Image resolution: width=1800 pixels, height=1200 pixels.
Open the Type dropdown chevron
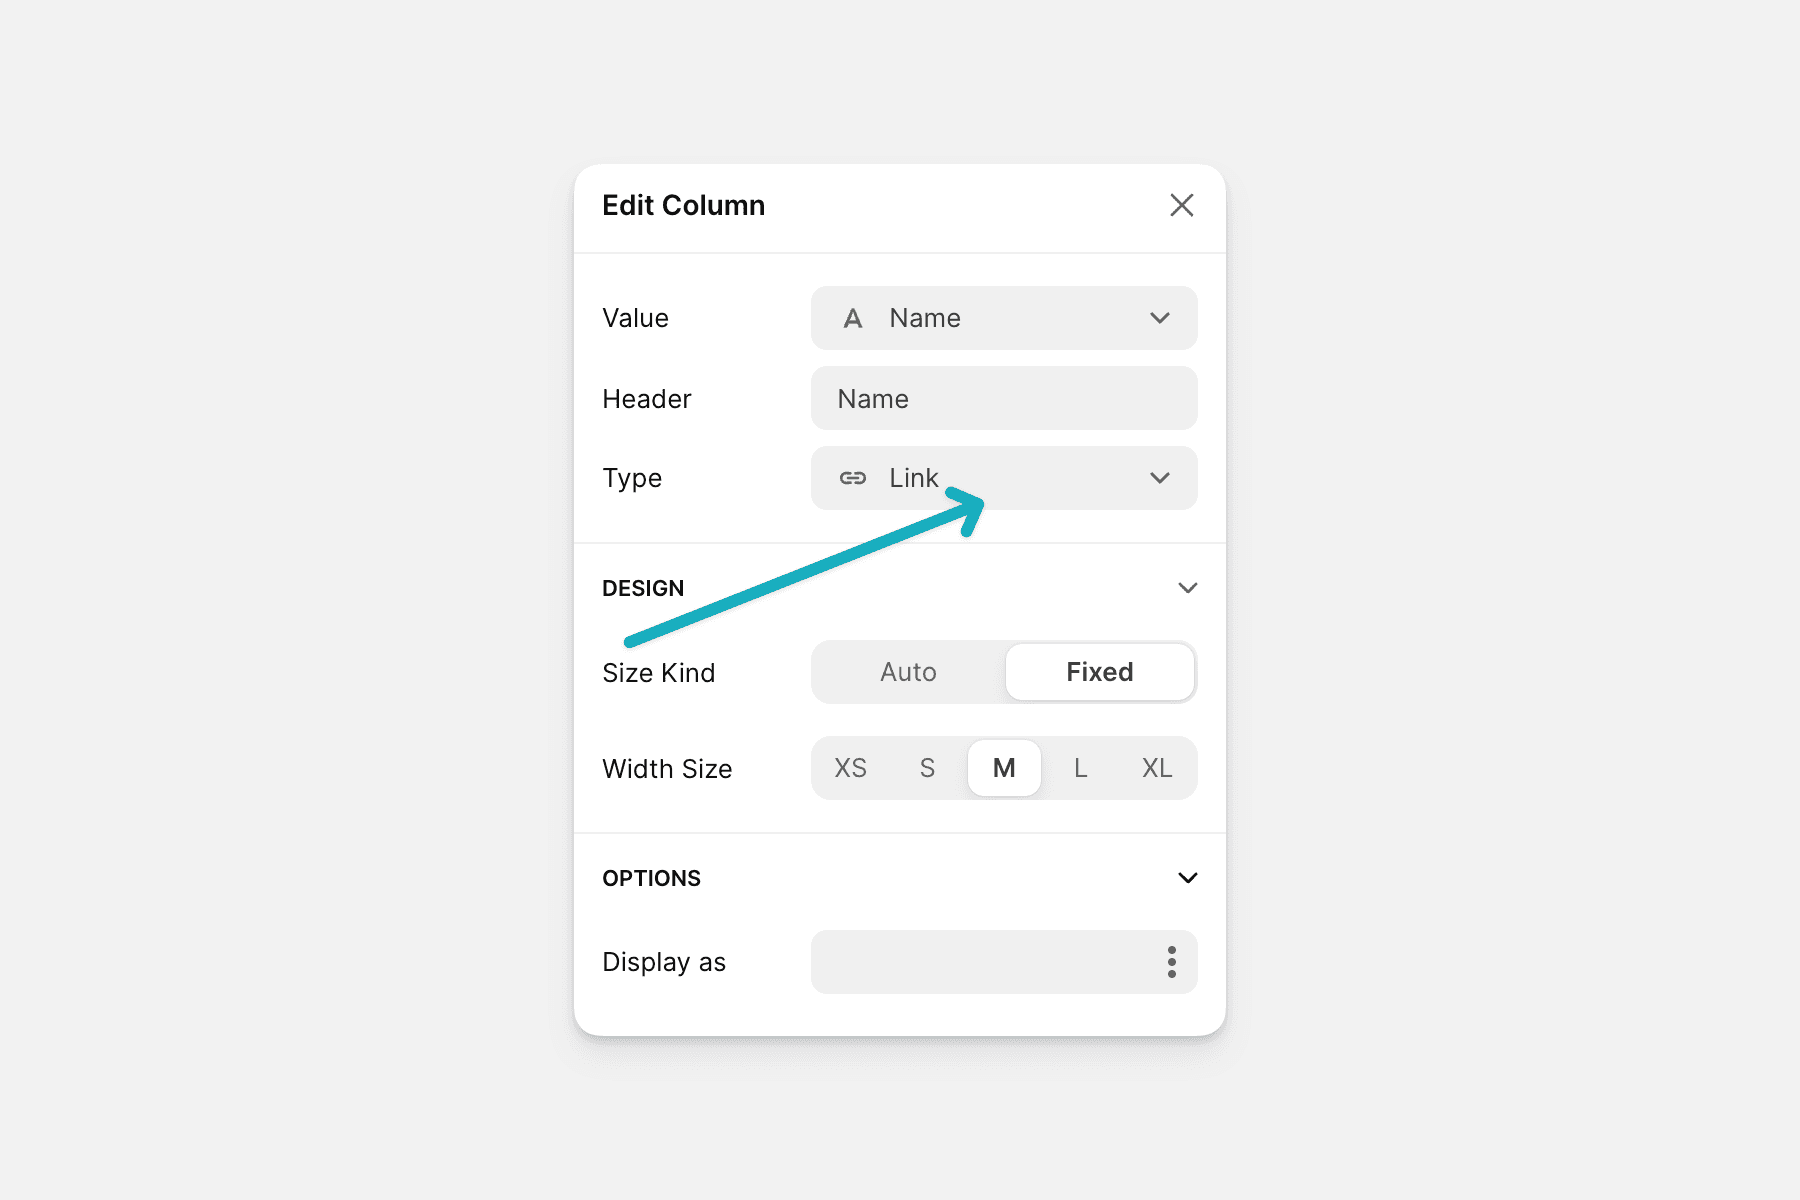pos(1160,478)
